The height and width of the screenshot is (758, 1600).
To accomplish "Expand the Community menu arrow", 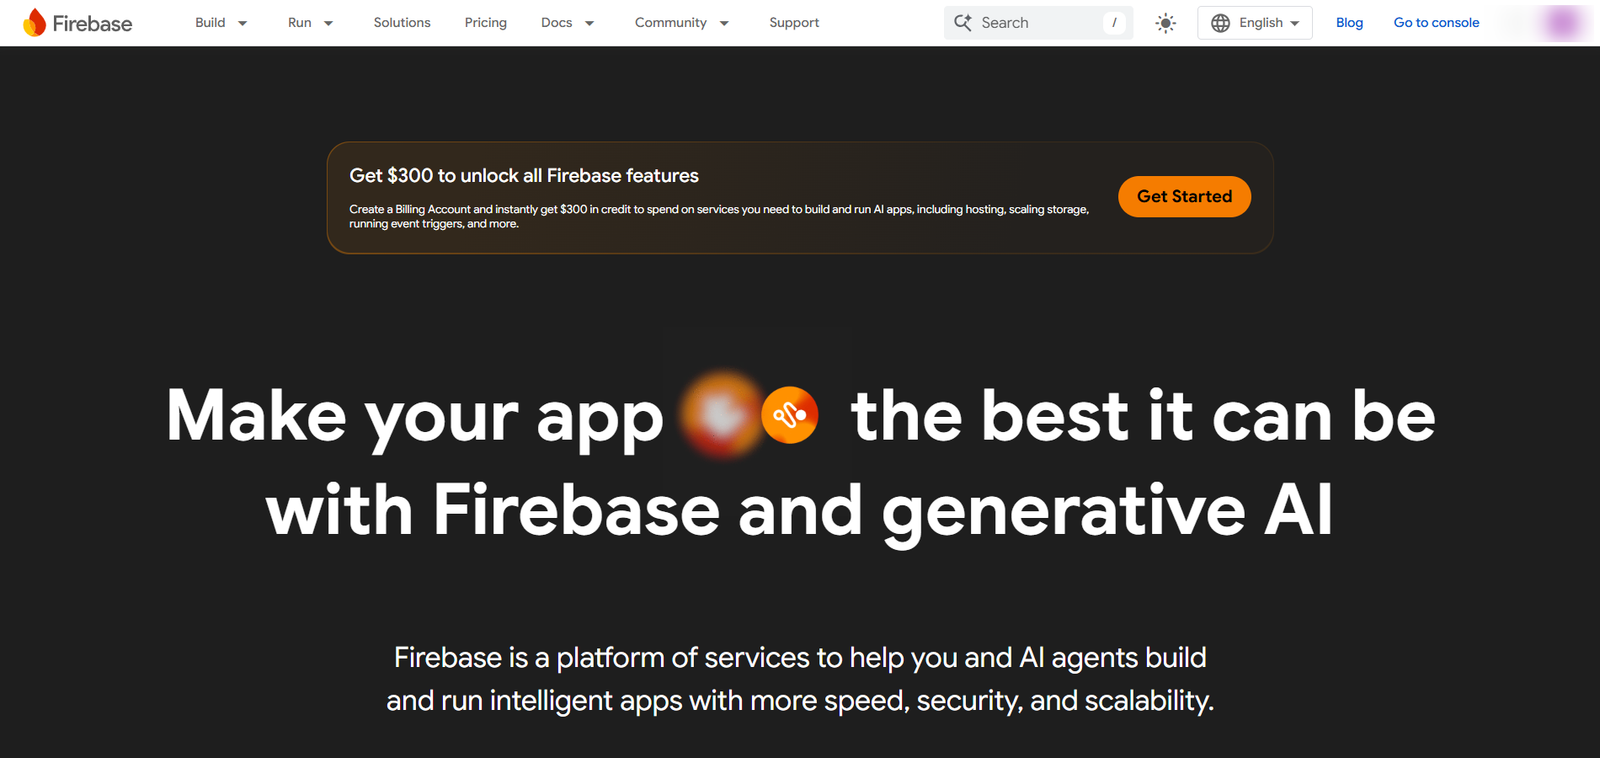I will (x=724, y=23).
